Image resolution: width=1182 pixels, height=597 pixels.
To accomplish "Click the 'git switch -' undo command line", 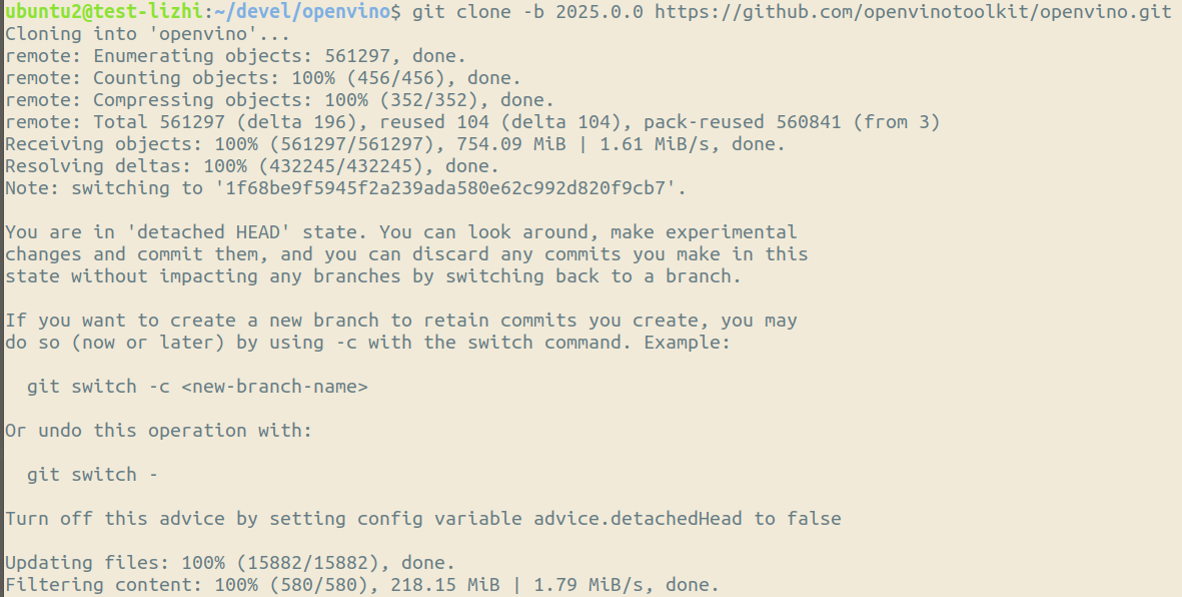I will click(92, 474).
